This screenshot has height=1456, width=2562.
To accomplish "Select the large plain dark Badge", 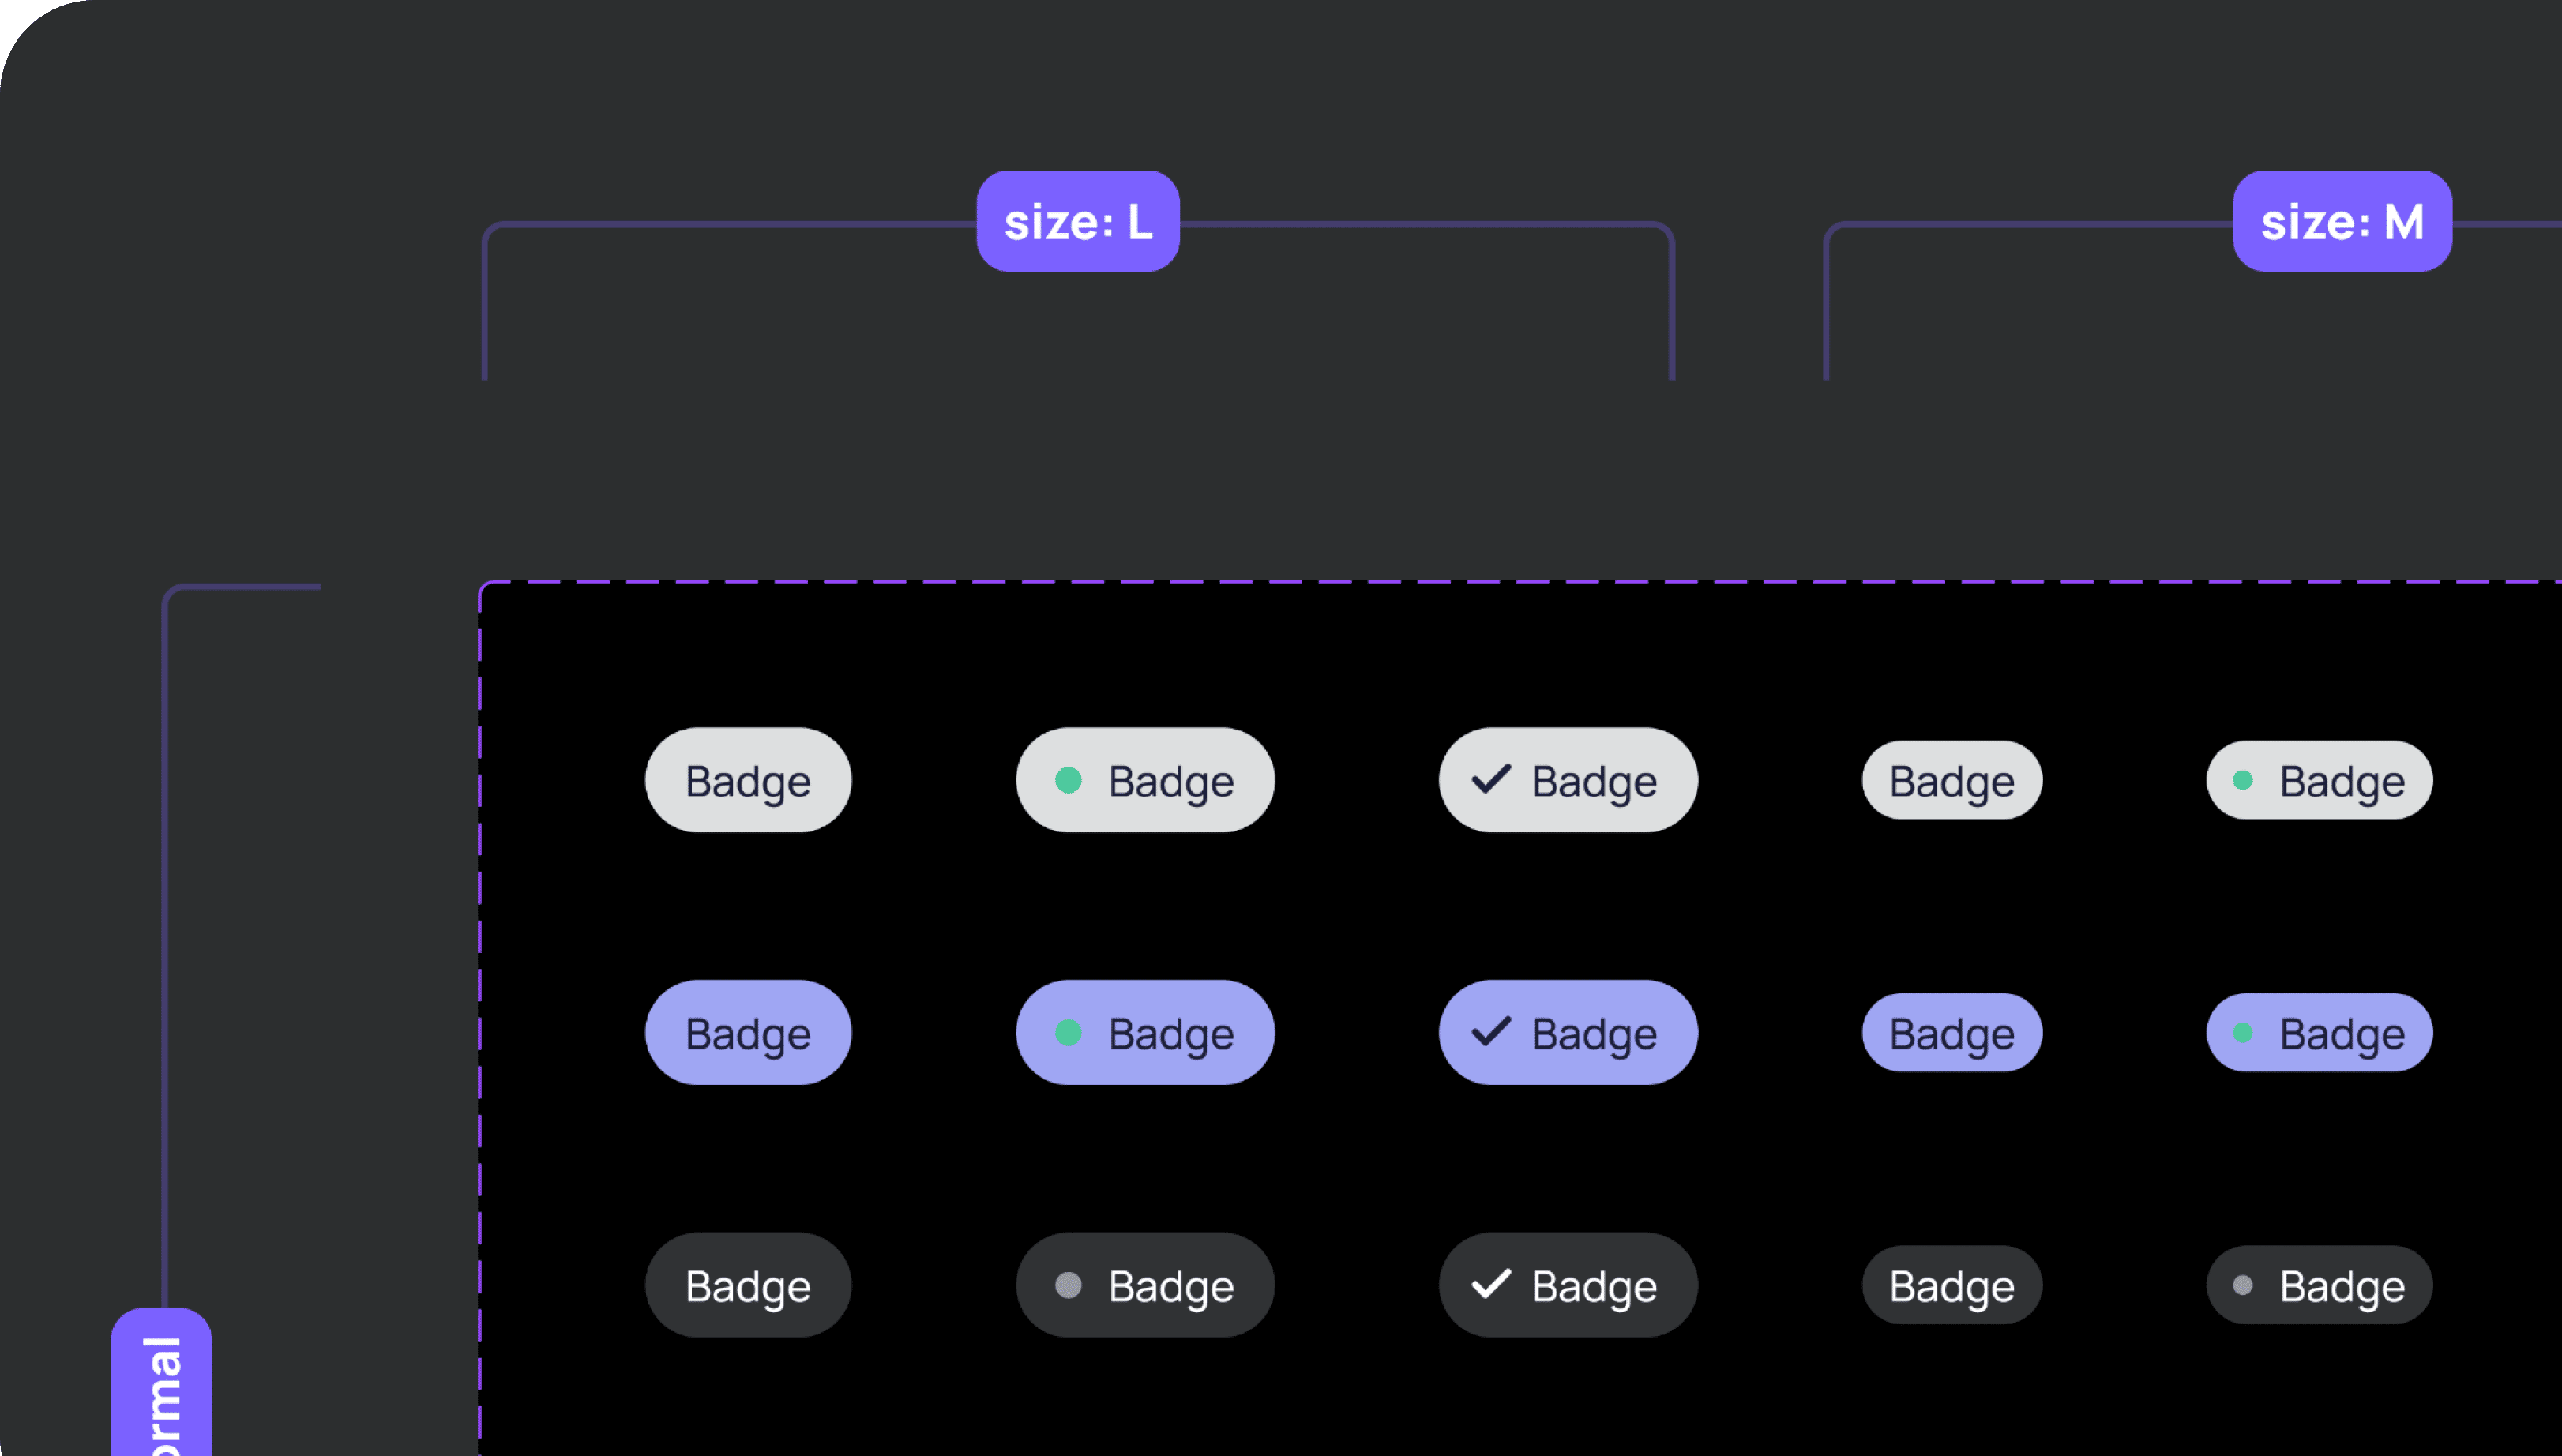I will point(748,1285).
